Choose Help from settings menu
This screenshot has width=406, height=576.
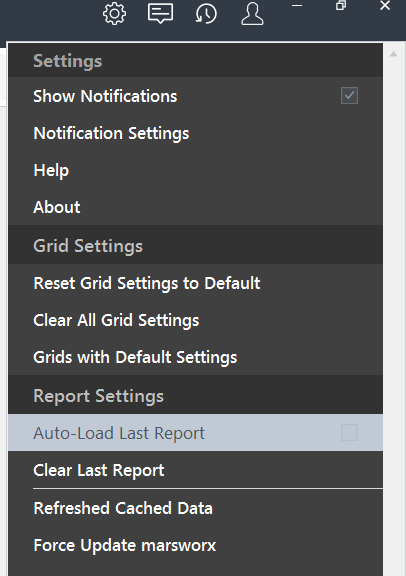coord(195,170)
